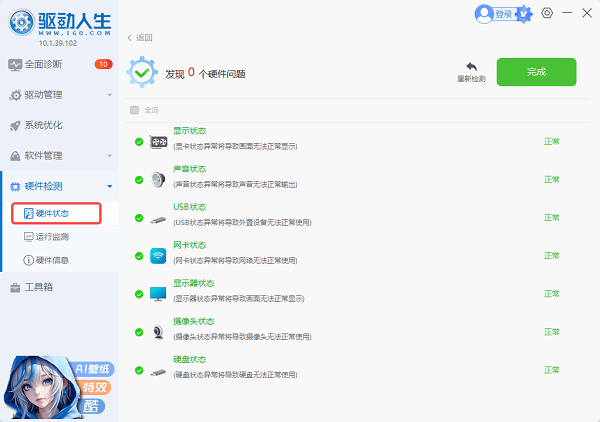This screenshot has height=422, width=600.
Task: Click the 声音状态 green check
Action: (139, 180)
